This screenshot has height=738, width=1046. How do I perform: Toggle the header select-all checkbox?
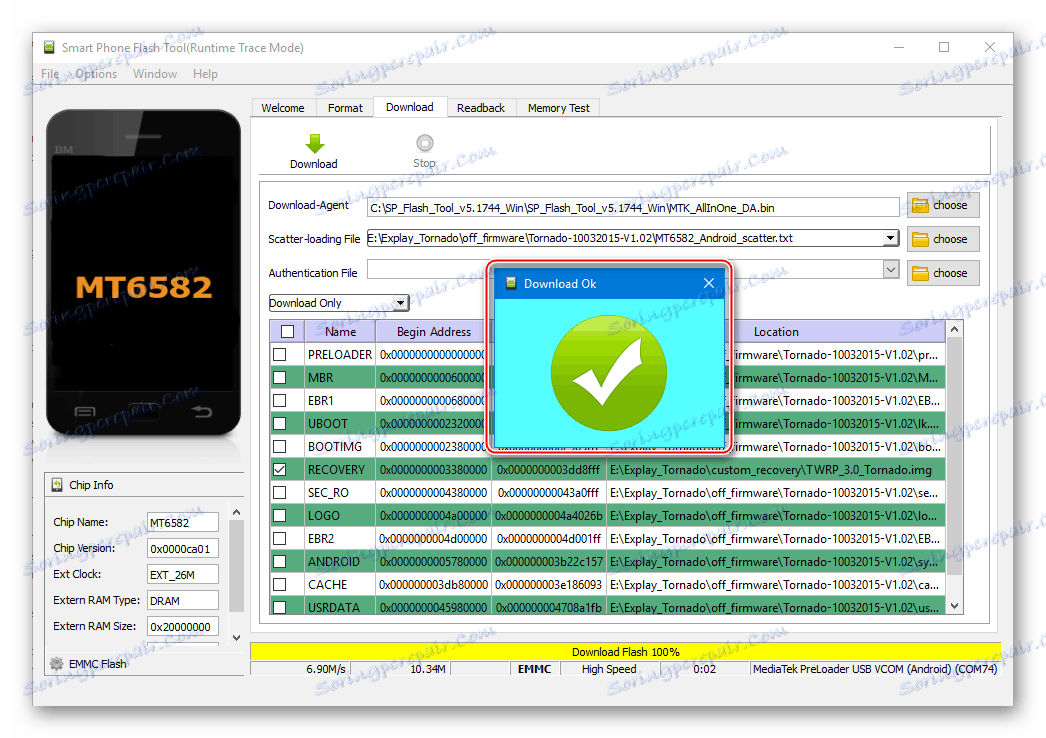coord(288,332)
